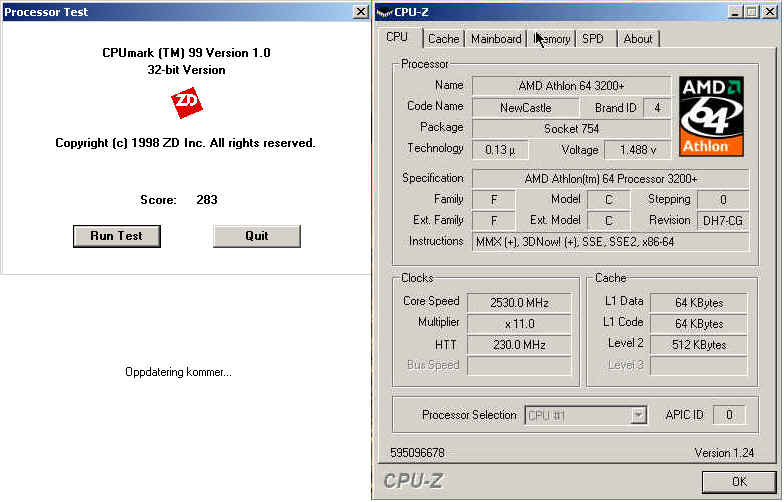Click the Name field AMD Athlon 64 3200+
Image resolution: width=784 pixels, height=502 pixels.
click(x=572, y=86)
